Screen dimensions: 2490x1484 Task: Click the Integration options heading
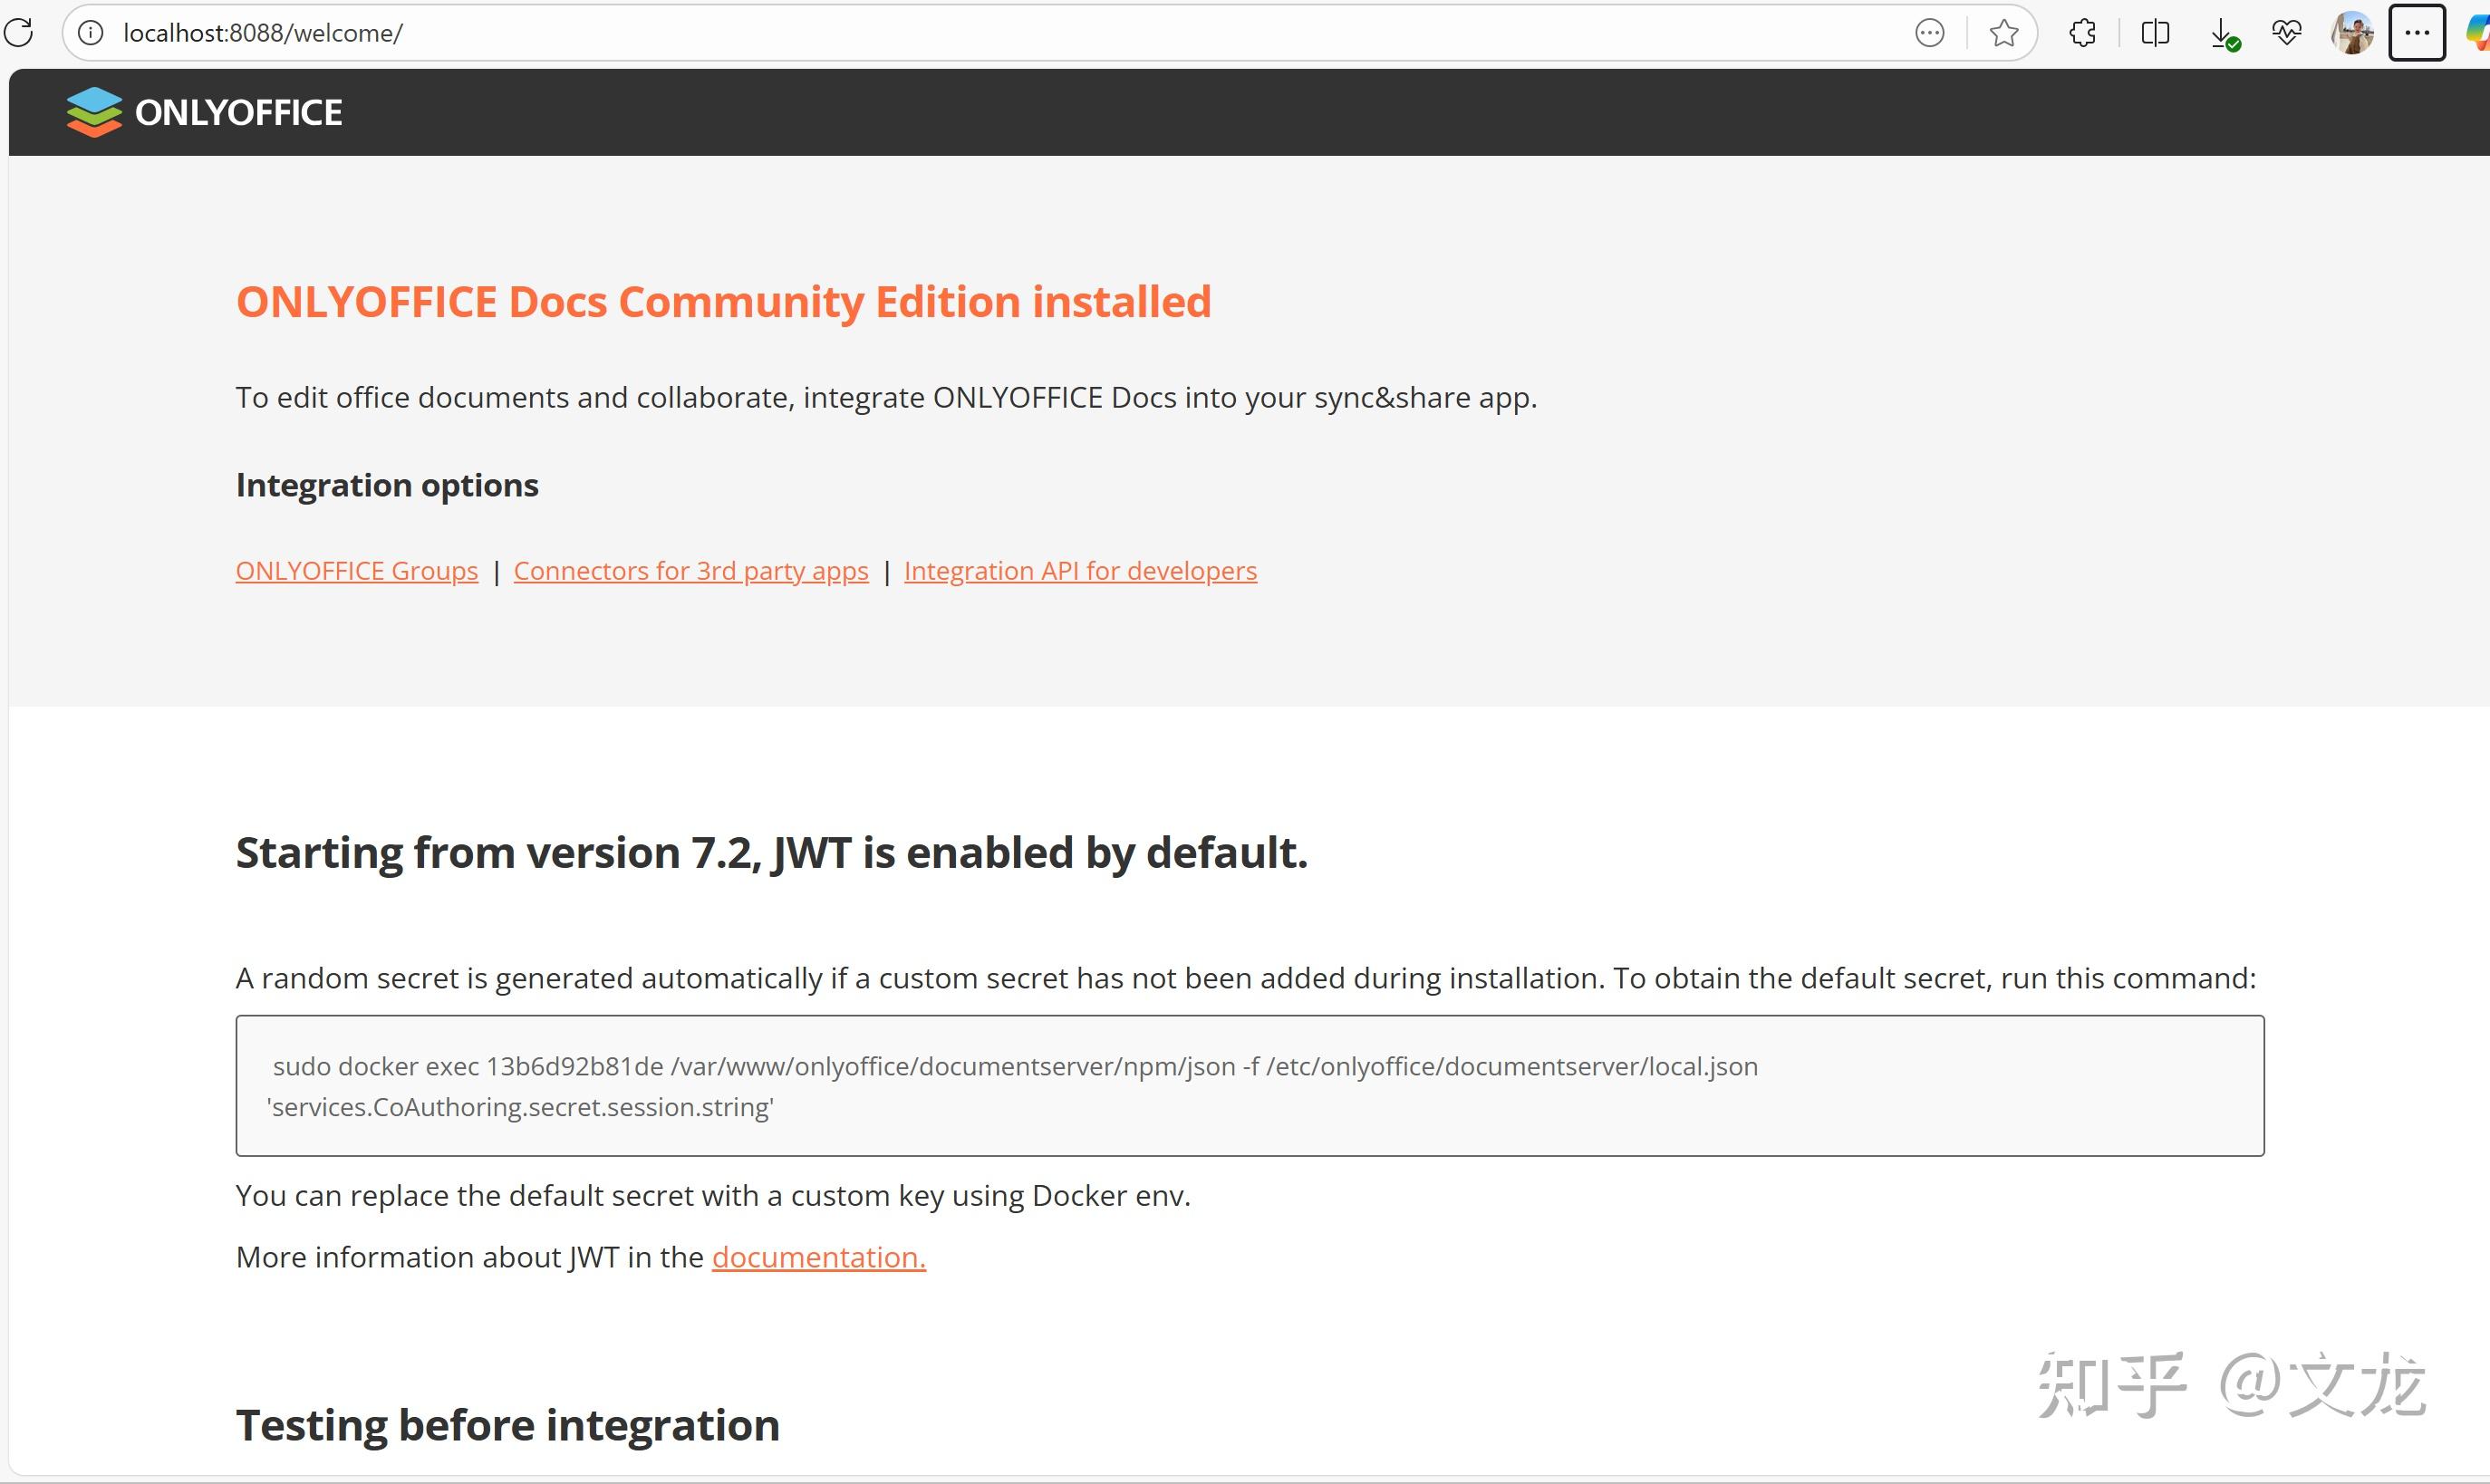coord(387,485)
